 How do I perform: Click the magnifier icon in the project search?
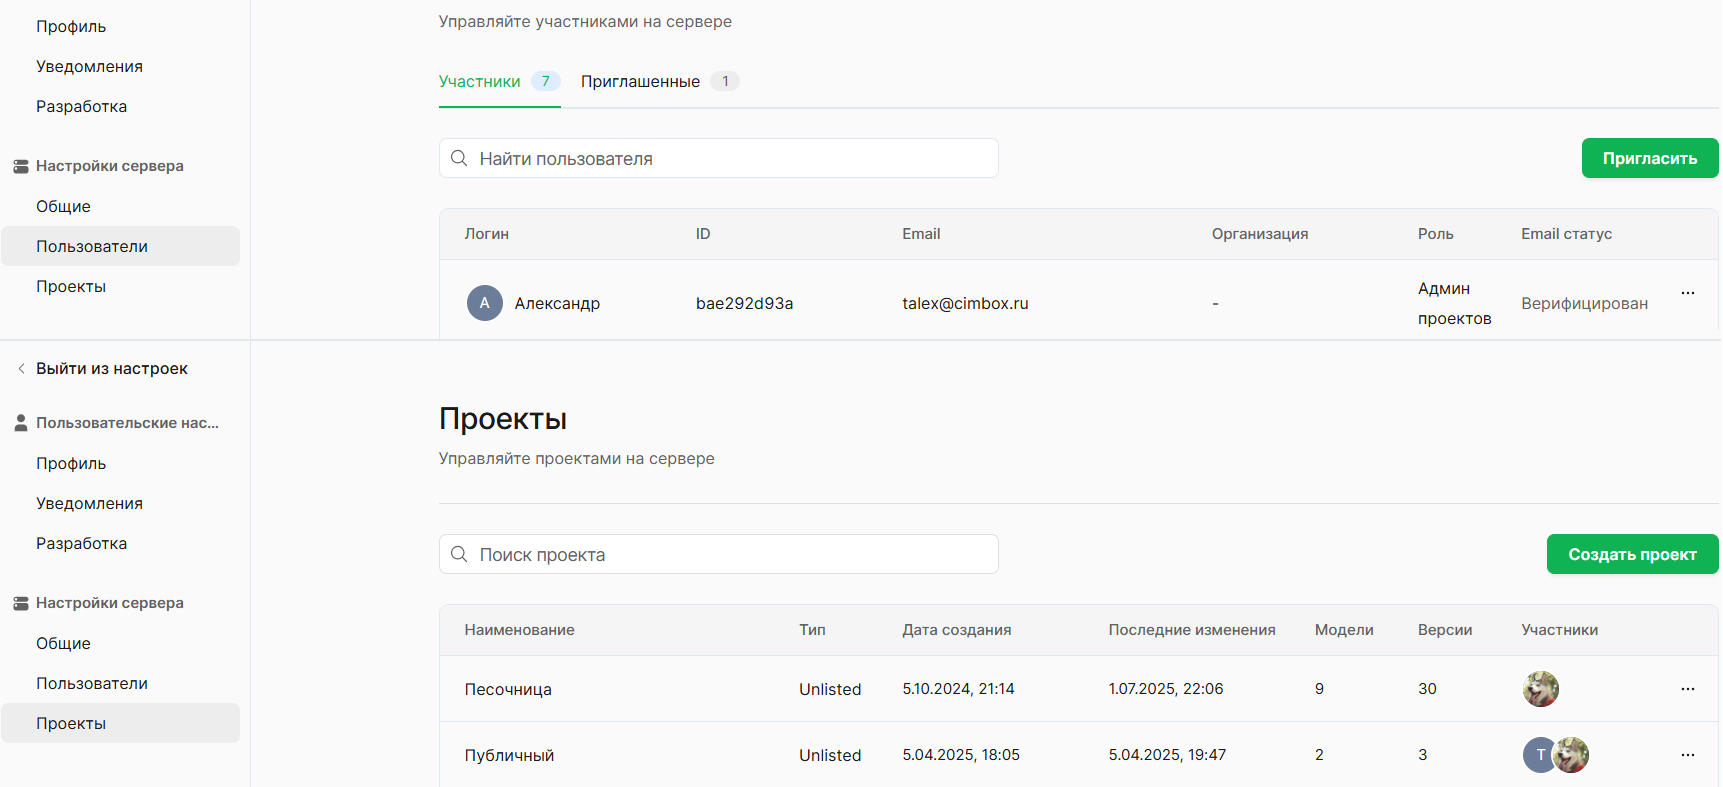(x=459, y=554)
